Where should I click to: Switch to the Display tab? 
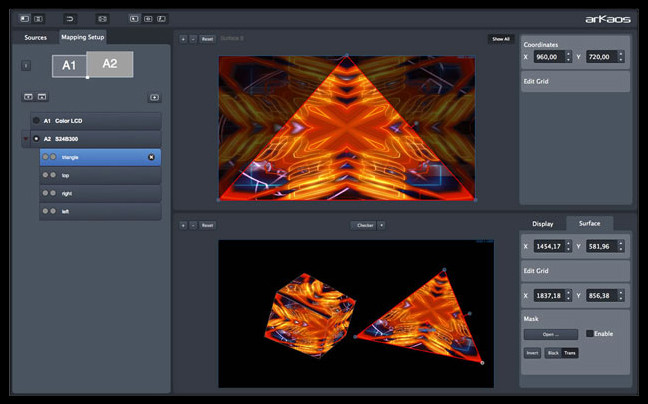point(542,223)
